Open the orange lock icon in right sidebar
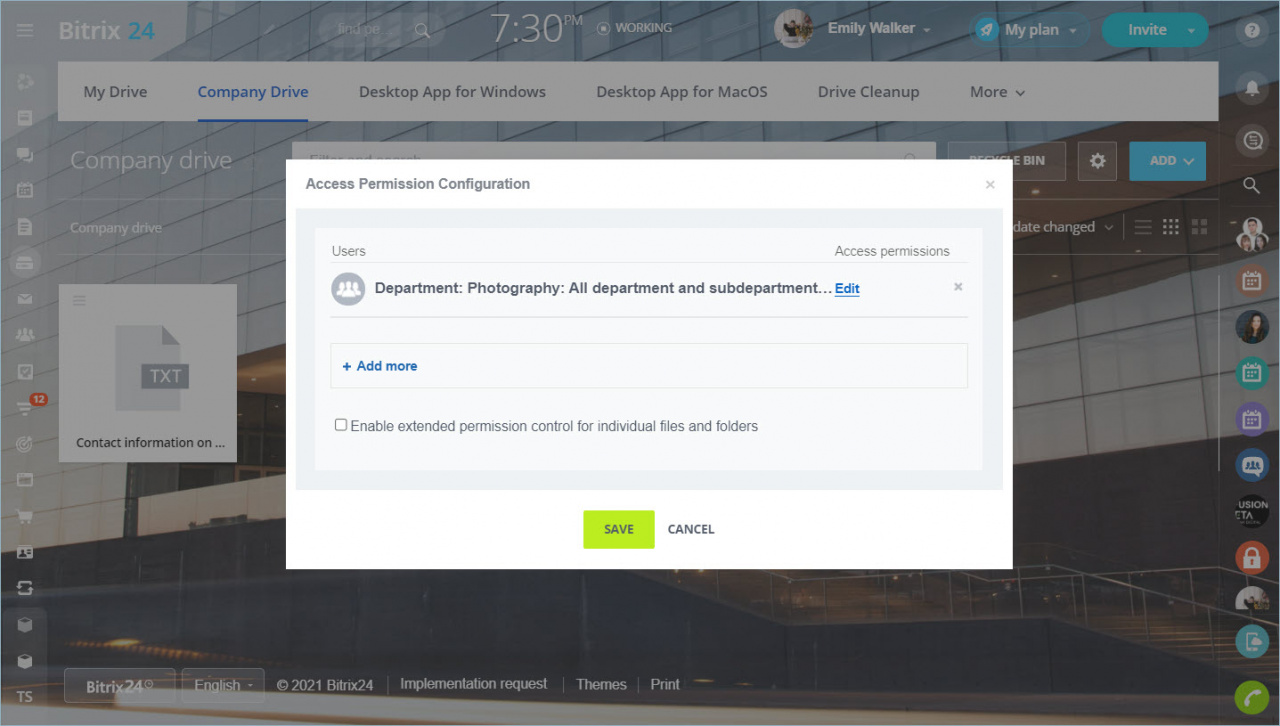Screen dimensions: 1280x726 (1252, 557)
